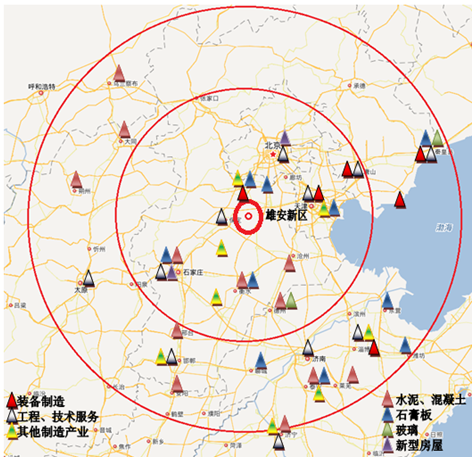Click the 水泥、混凝土 brown legend icon
Screen dimensions: 474x459
tap(387, 399)
